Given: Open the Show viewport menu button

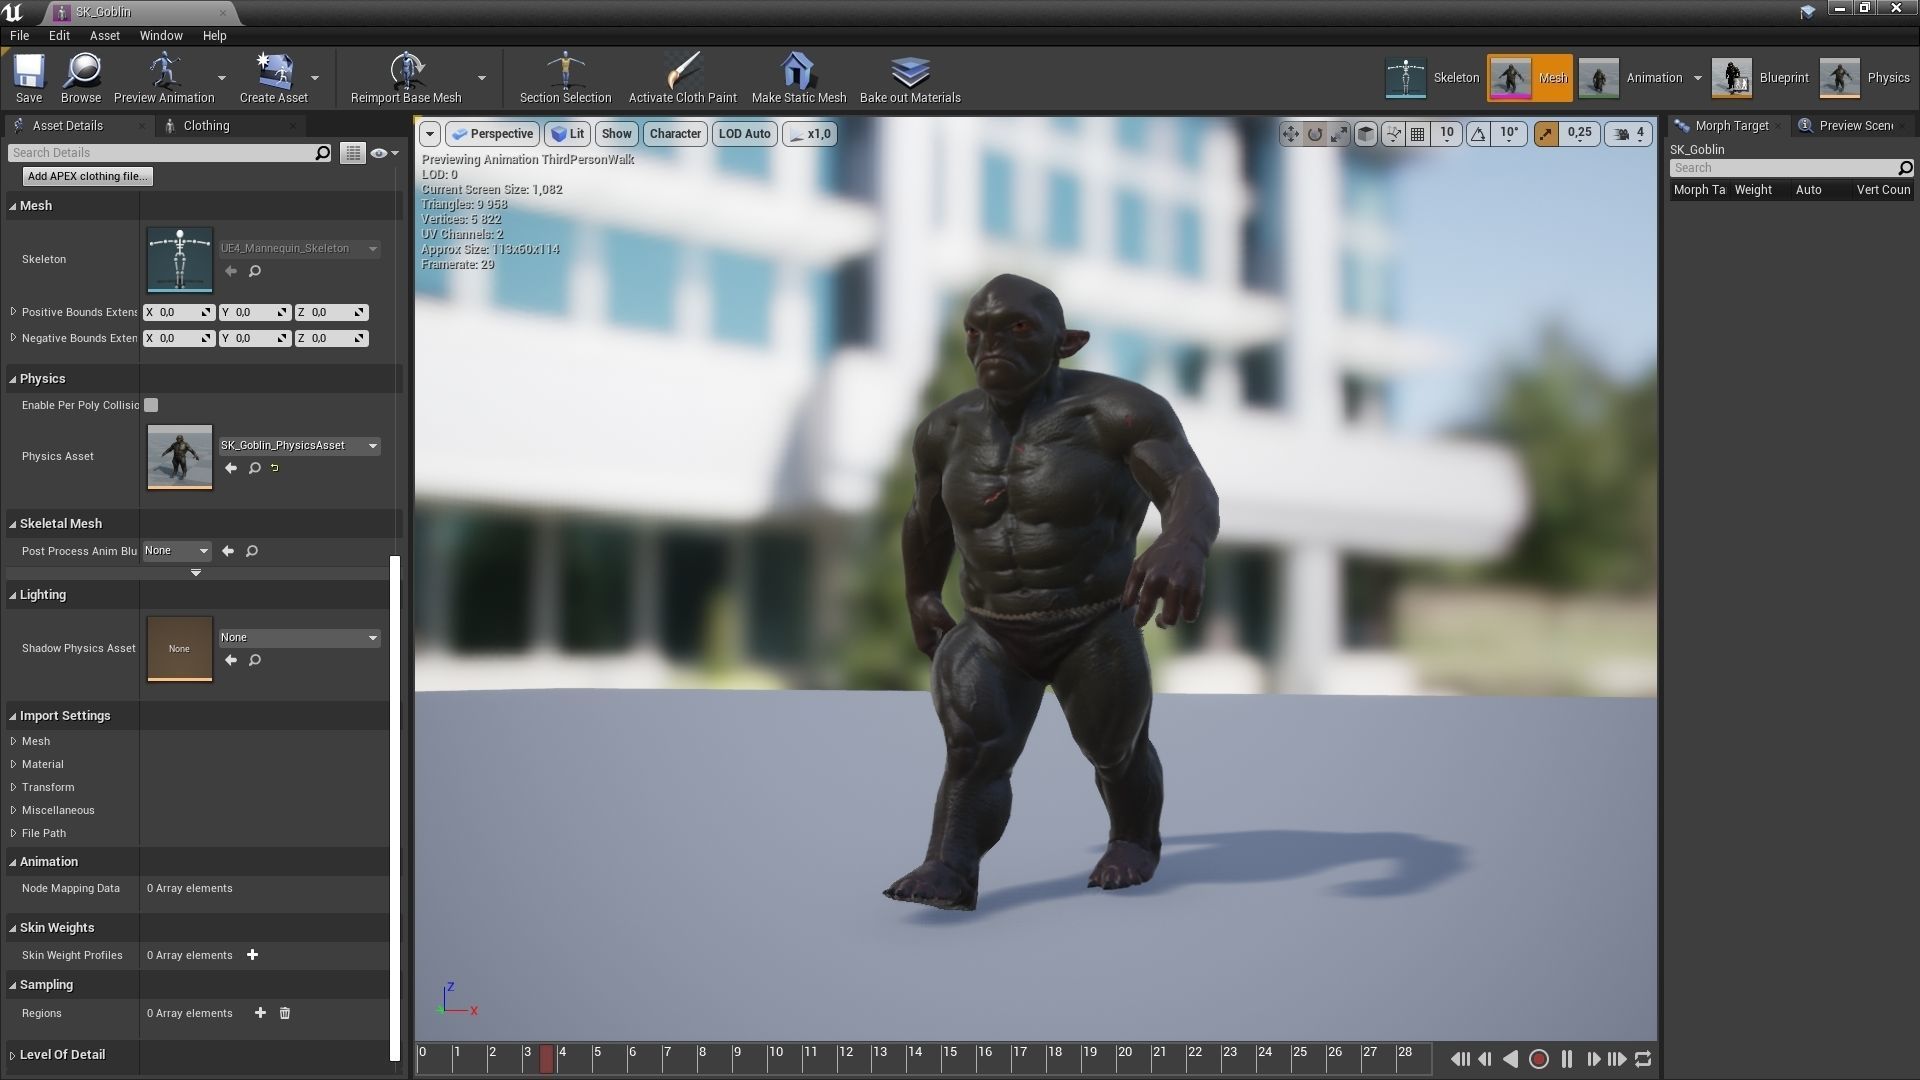Looking at the screenshot, I should [x=616, y=134].
